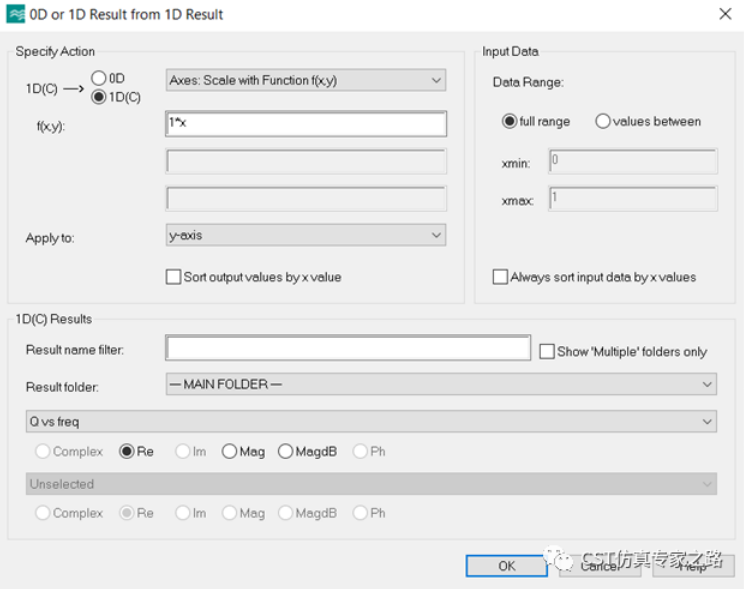Click the f(x,y) field containing 1*x
The width and height of the screenshot is (744, 589).
(x=306, y=123)
